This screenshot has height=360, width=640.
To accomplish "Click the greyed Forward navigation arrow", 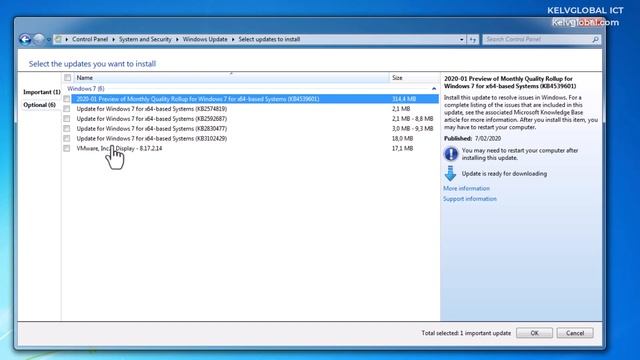I will click(39, 39).
